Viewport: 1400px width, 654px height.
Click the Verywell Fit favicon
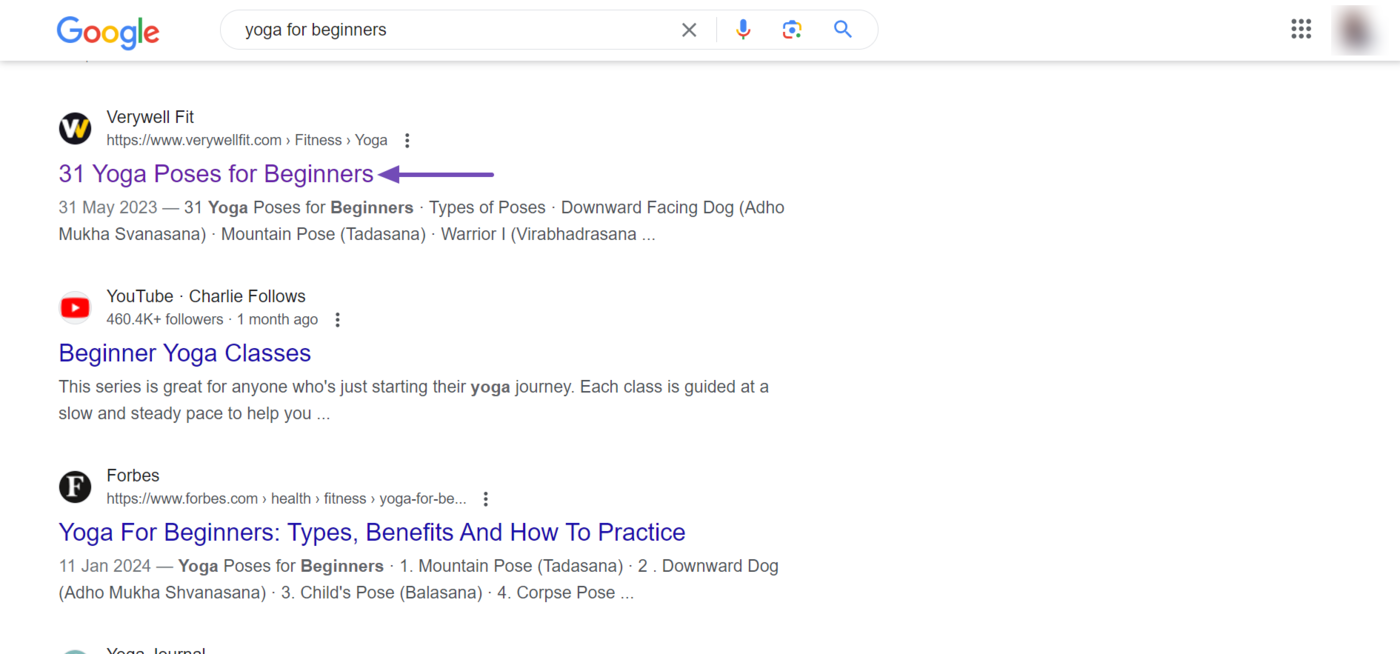pos(75,128)
